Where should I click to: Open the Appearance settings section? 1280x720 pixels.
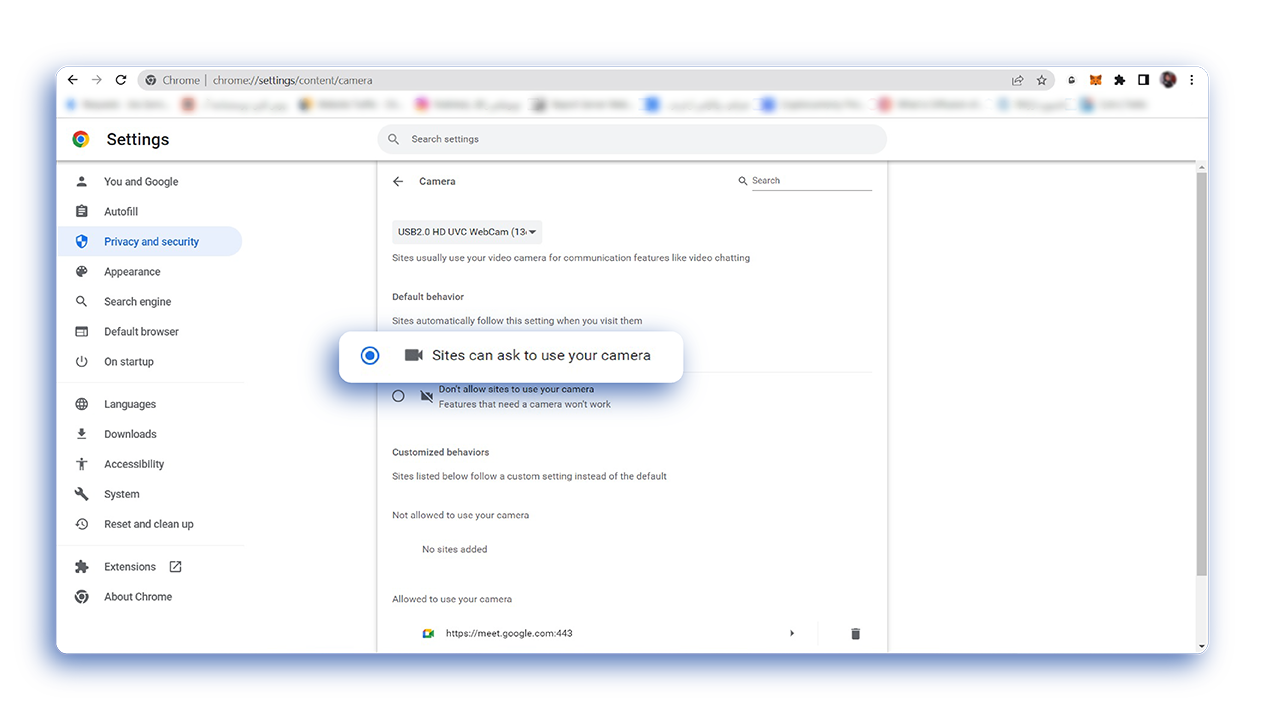132,272
